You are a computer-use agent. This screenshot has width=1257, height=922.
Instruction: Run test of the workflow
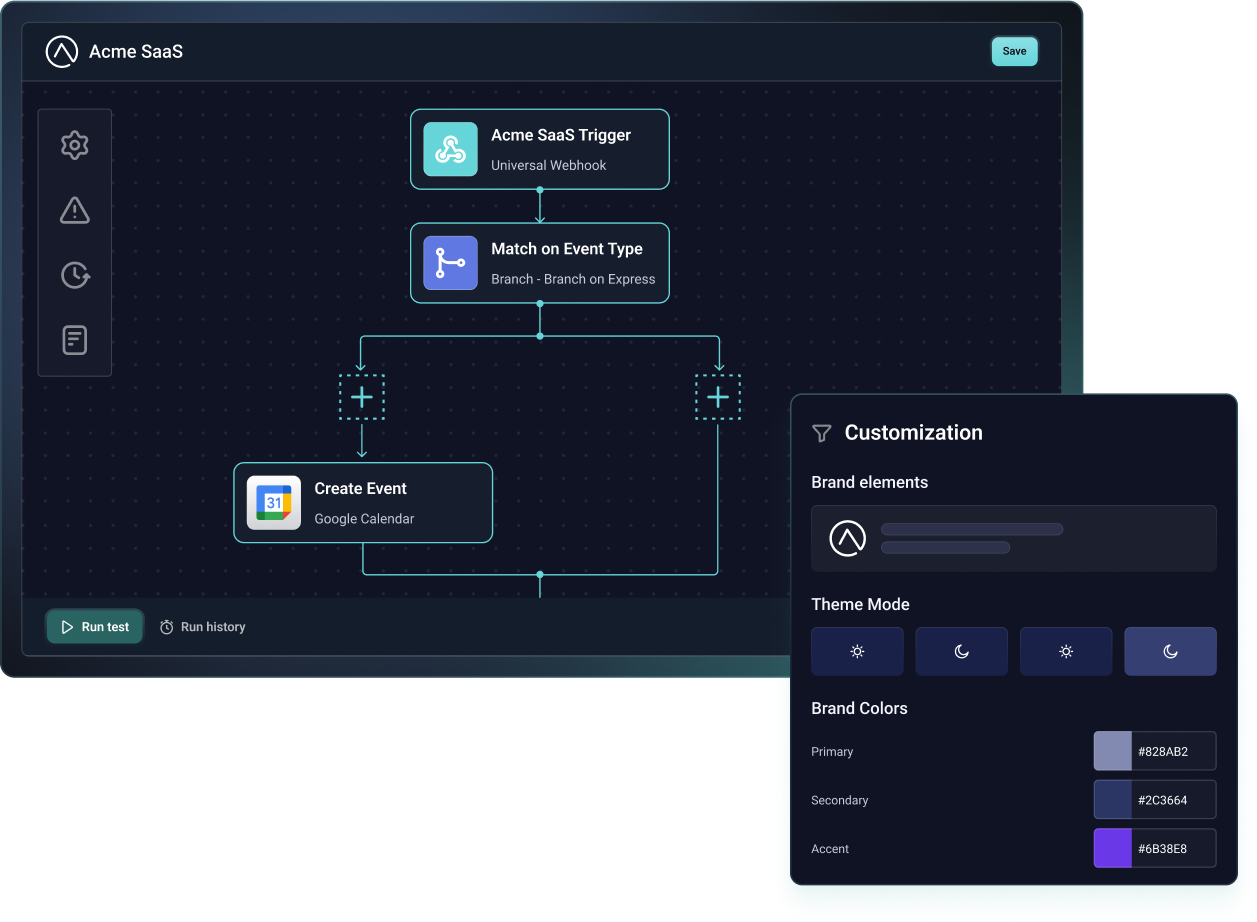[x=95, y=627]
